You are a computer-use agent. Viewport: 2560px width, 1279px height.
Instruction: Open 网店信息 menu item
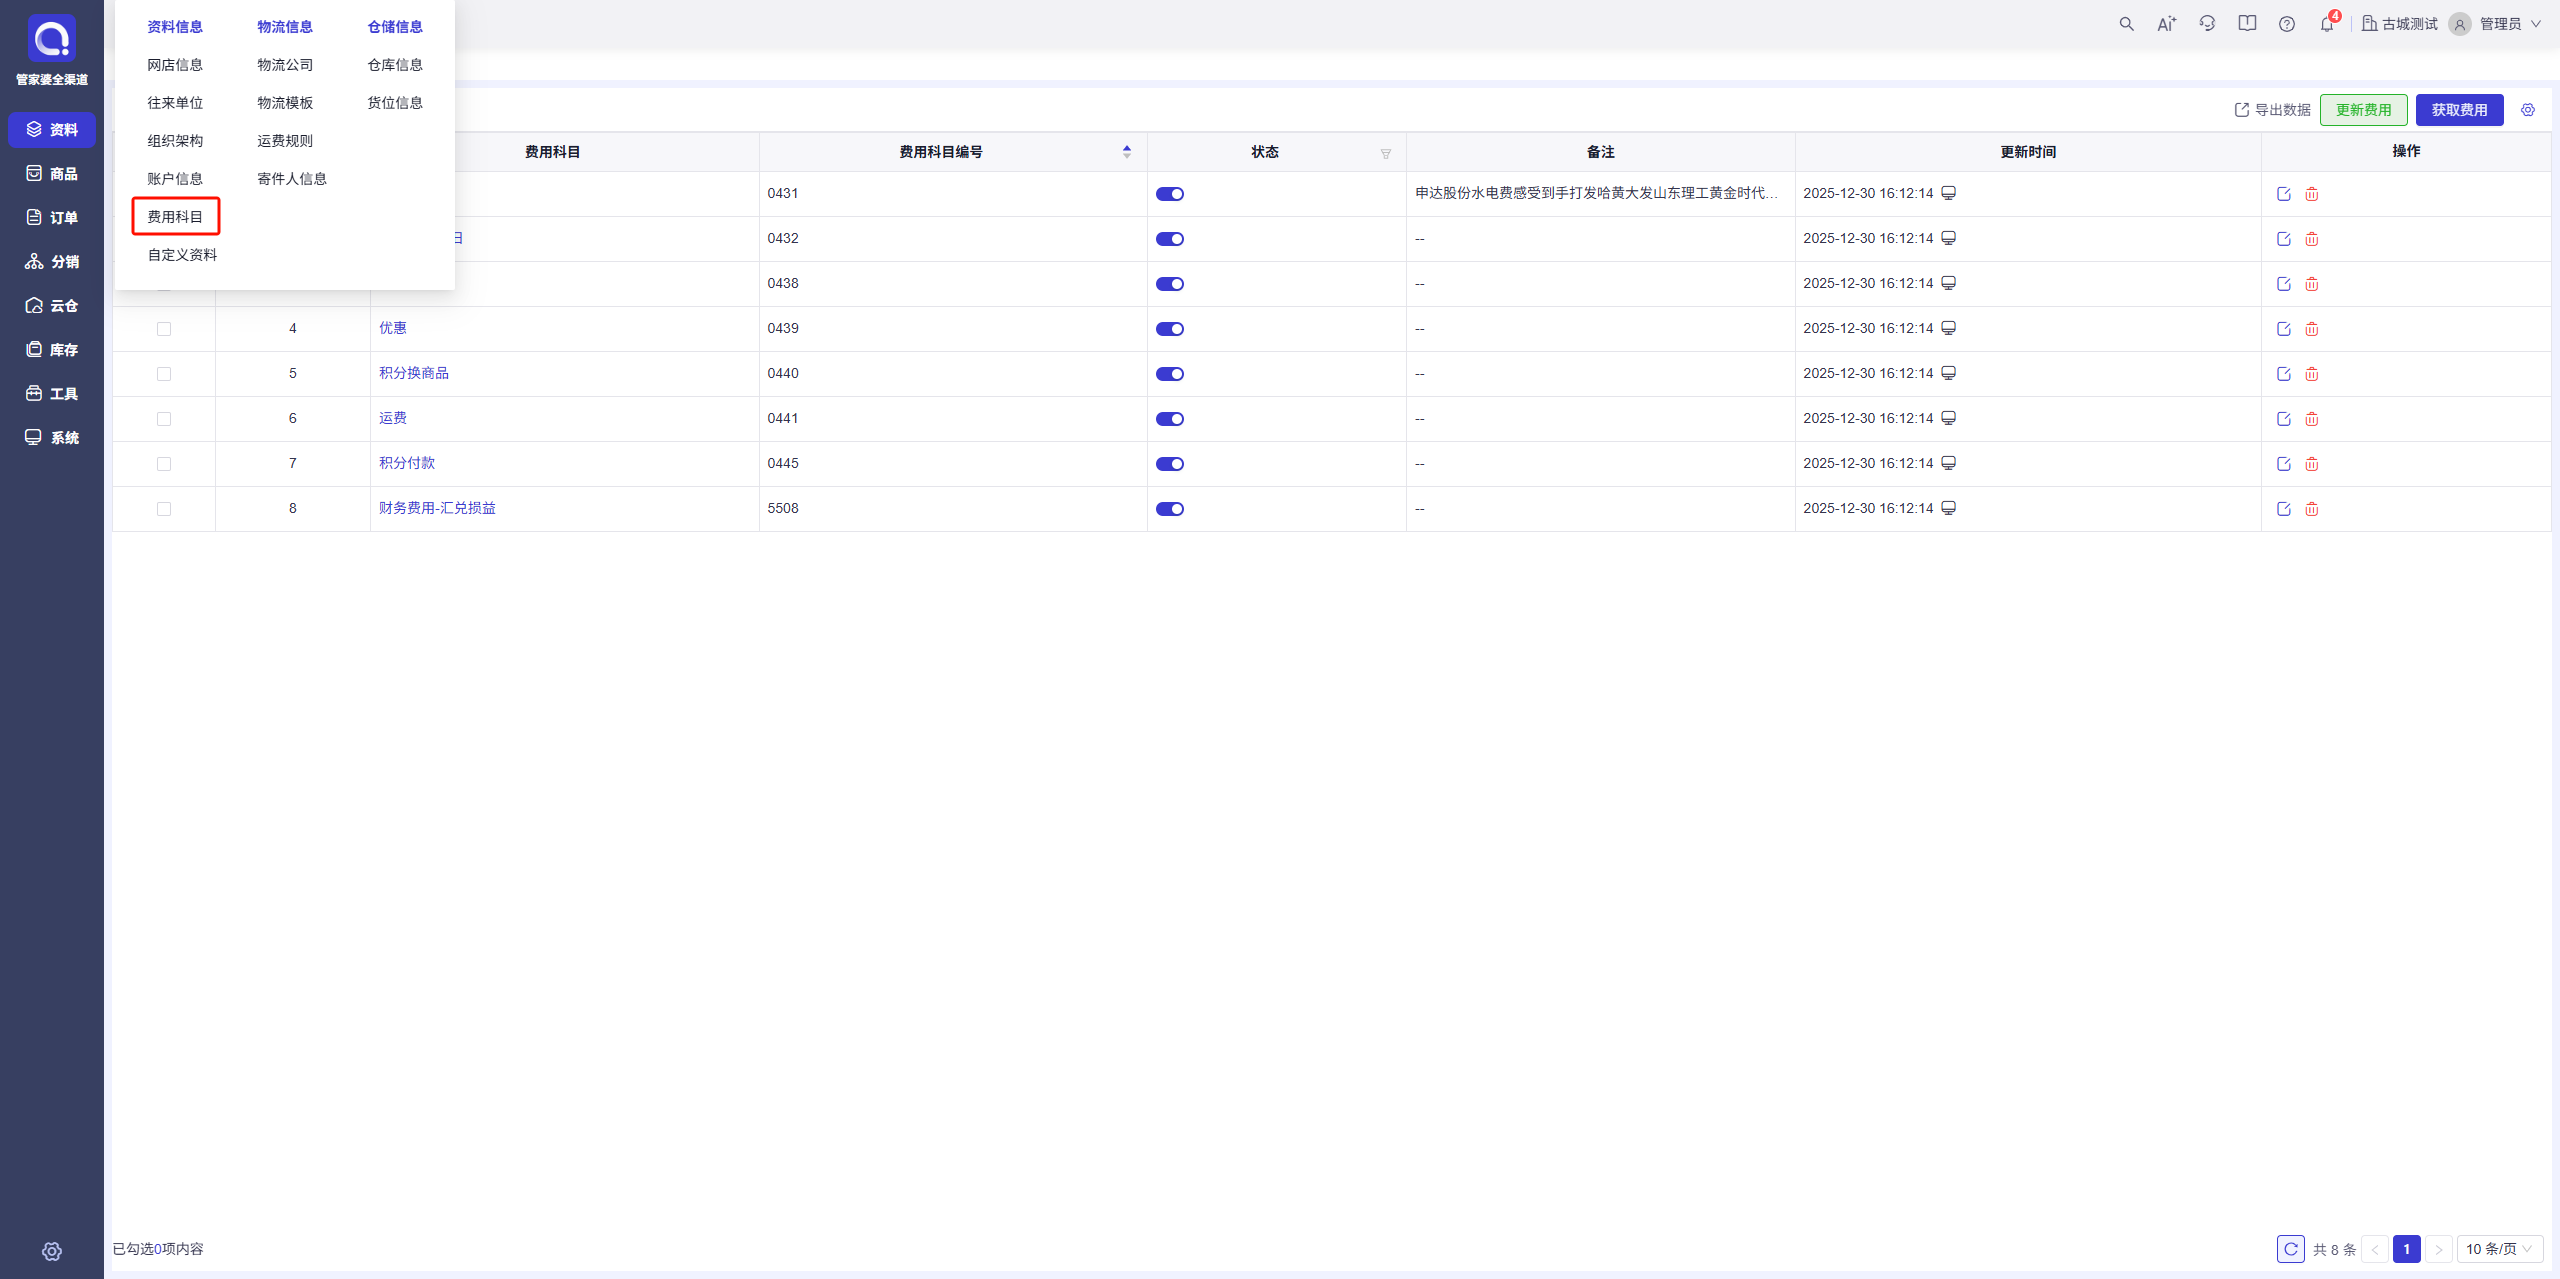click(175, 65)
